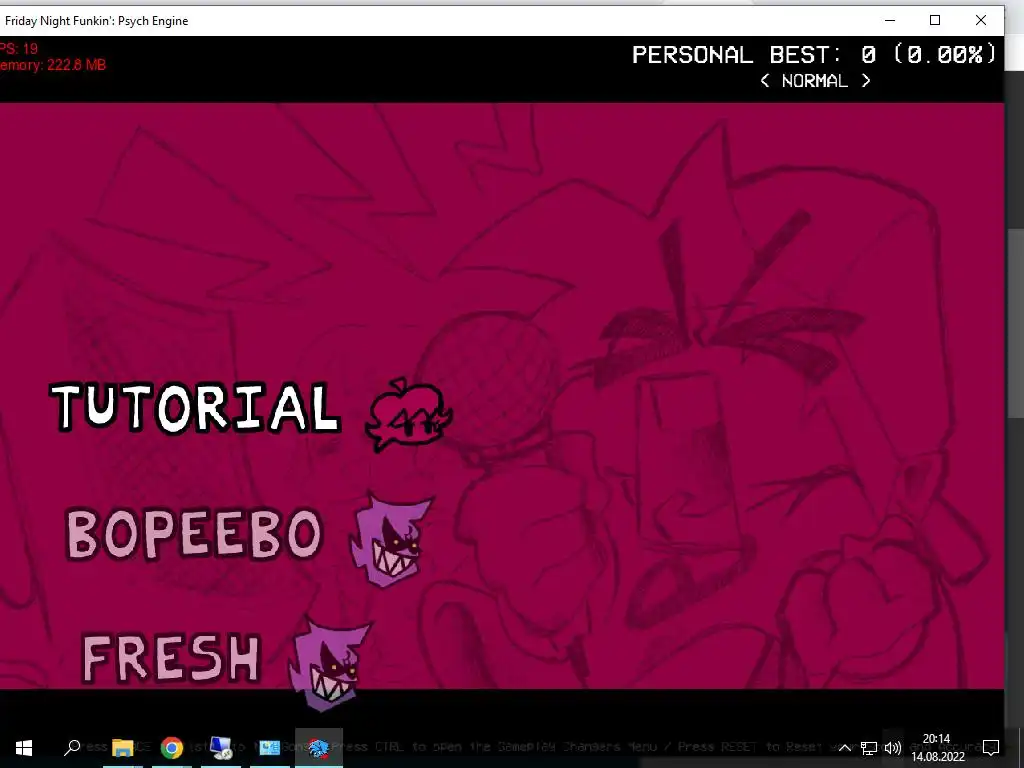The height and width of the screenshot is (768, 1024).
Task: Switch difficulty with the left arrow
Action: point(765,80)
